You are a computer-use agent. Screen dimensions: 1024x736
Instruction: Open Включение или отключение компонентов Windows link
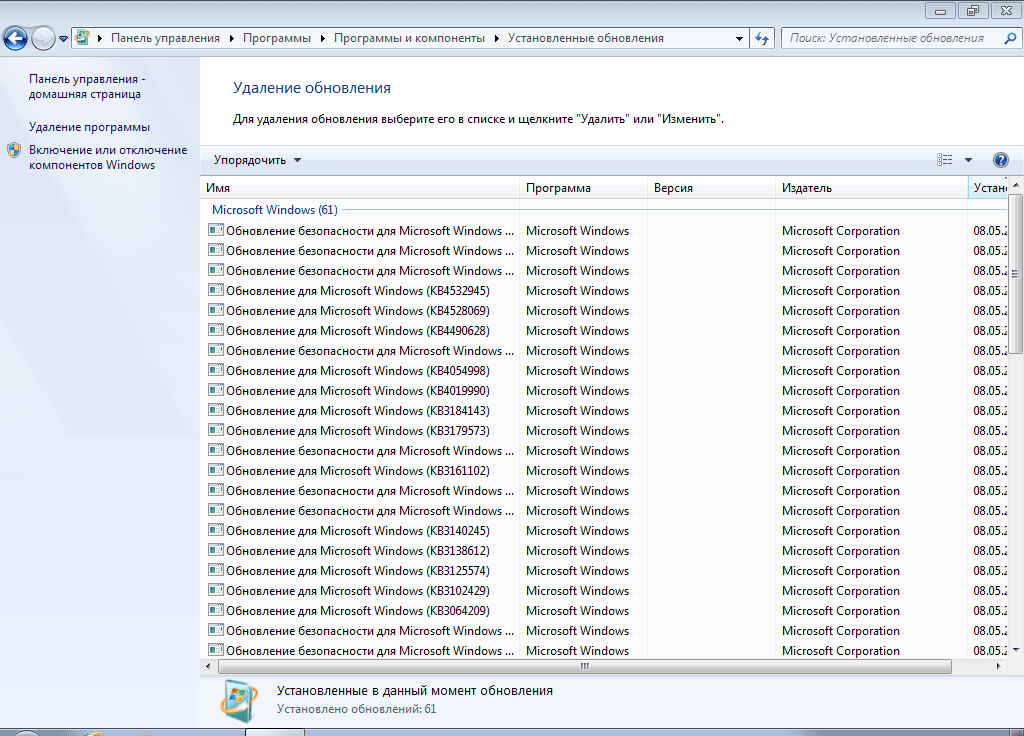tap(108, 157)
